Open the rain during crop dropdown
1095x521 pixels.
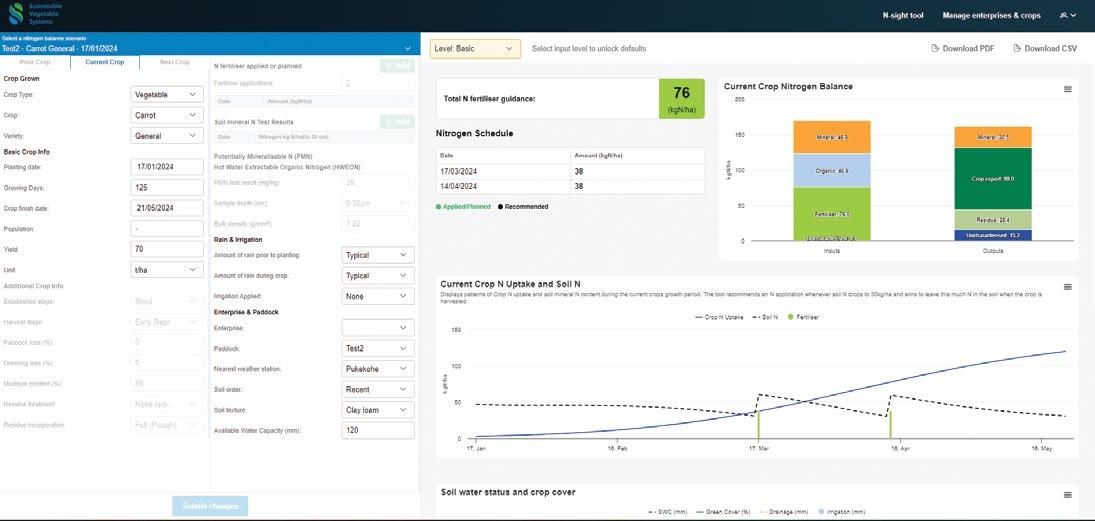(378, 276)
